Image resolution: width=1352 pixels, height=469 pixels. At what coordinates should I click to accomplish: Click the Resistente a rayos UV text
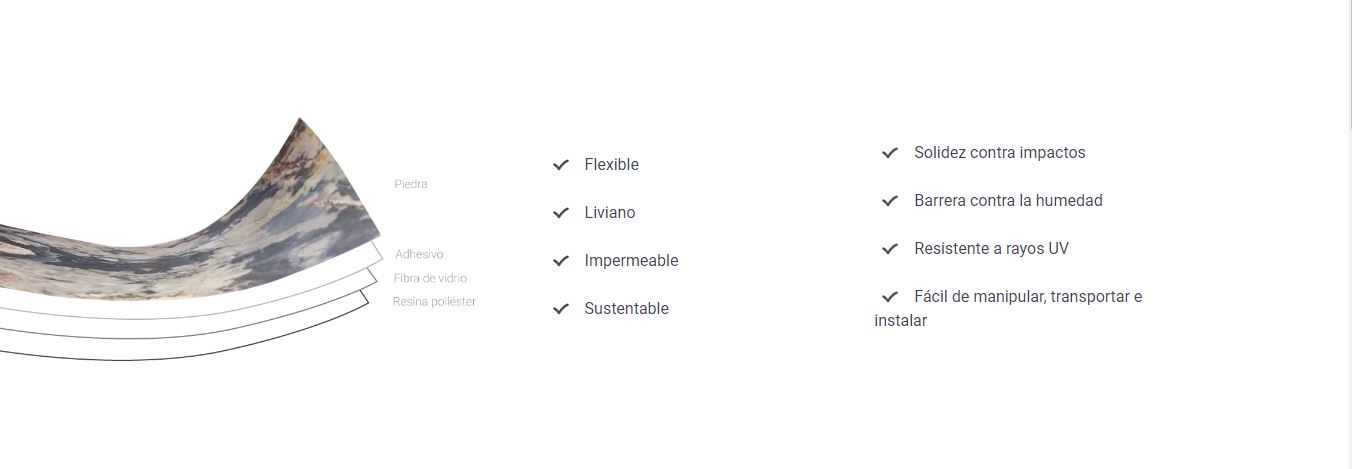point(991,249)
